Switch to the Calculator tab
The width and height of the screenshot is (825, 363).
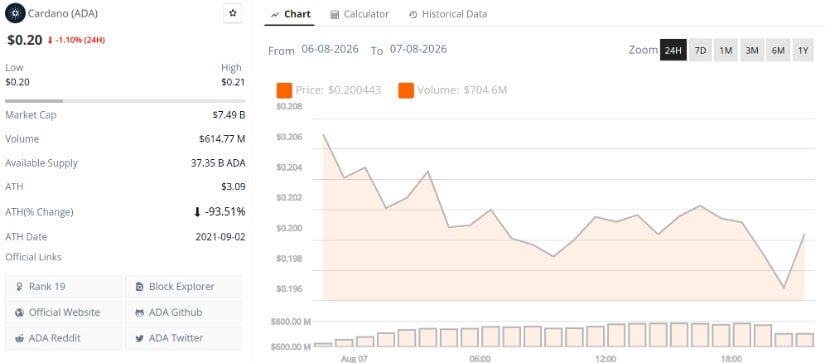click(360, 14)
